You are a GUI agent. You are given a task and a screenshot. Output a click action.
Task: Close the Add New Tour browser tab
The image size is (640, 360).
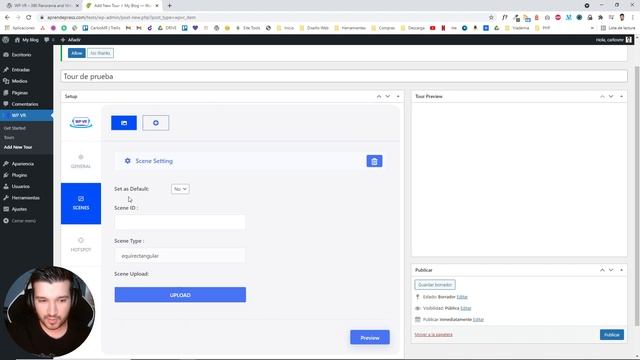[x=157, y=6]
